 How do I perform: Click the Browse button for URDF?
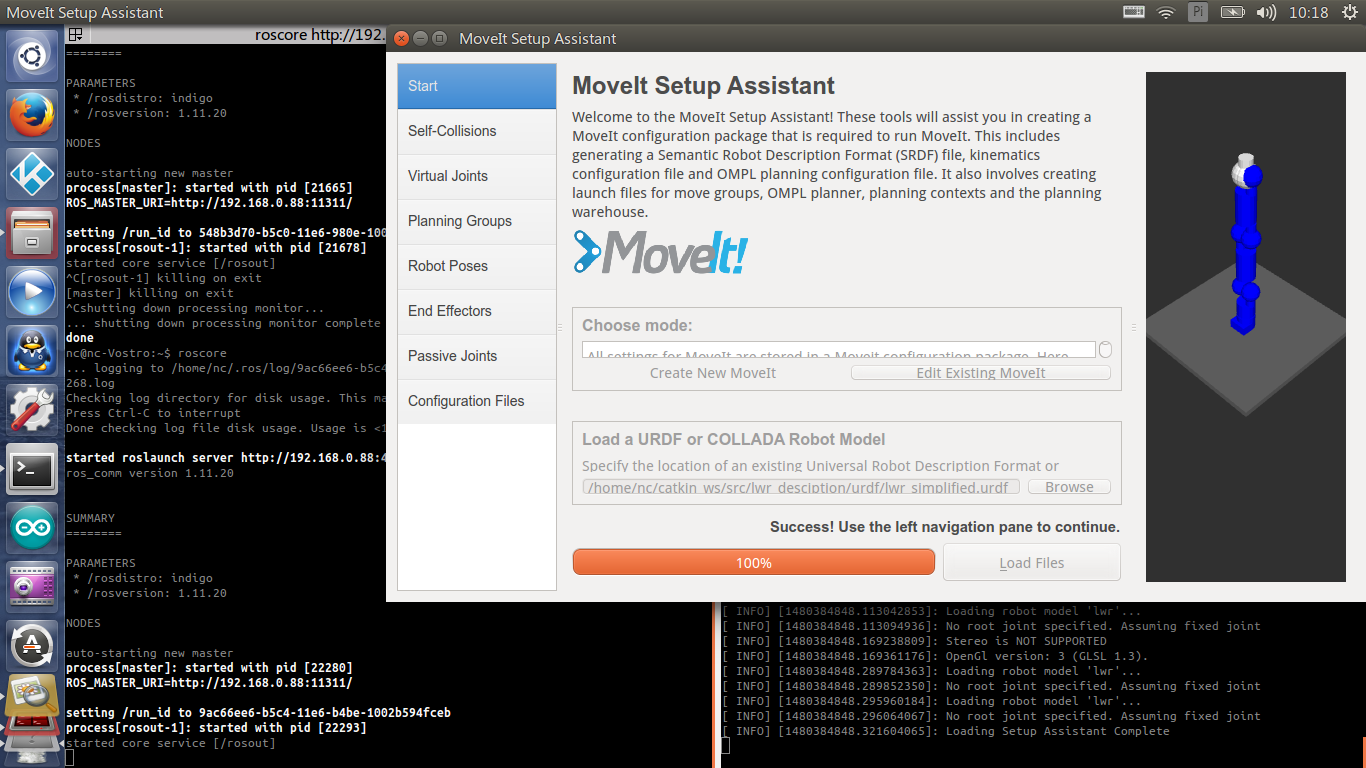point(1069,487)
